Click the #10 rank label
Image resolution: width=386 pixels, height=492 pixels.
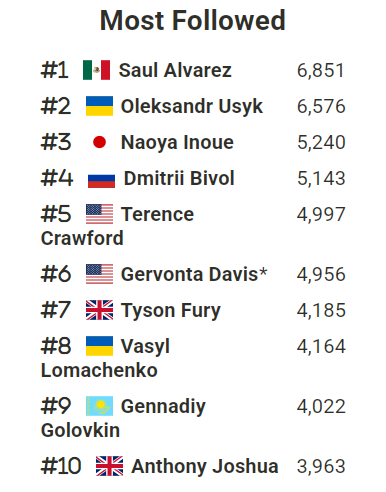tap(61, 466)
